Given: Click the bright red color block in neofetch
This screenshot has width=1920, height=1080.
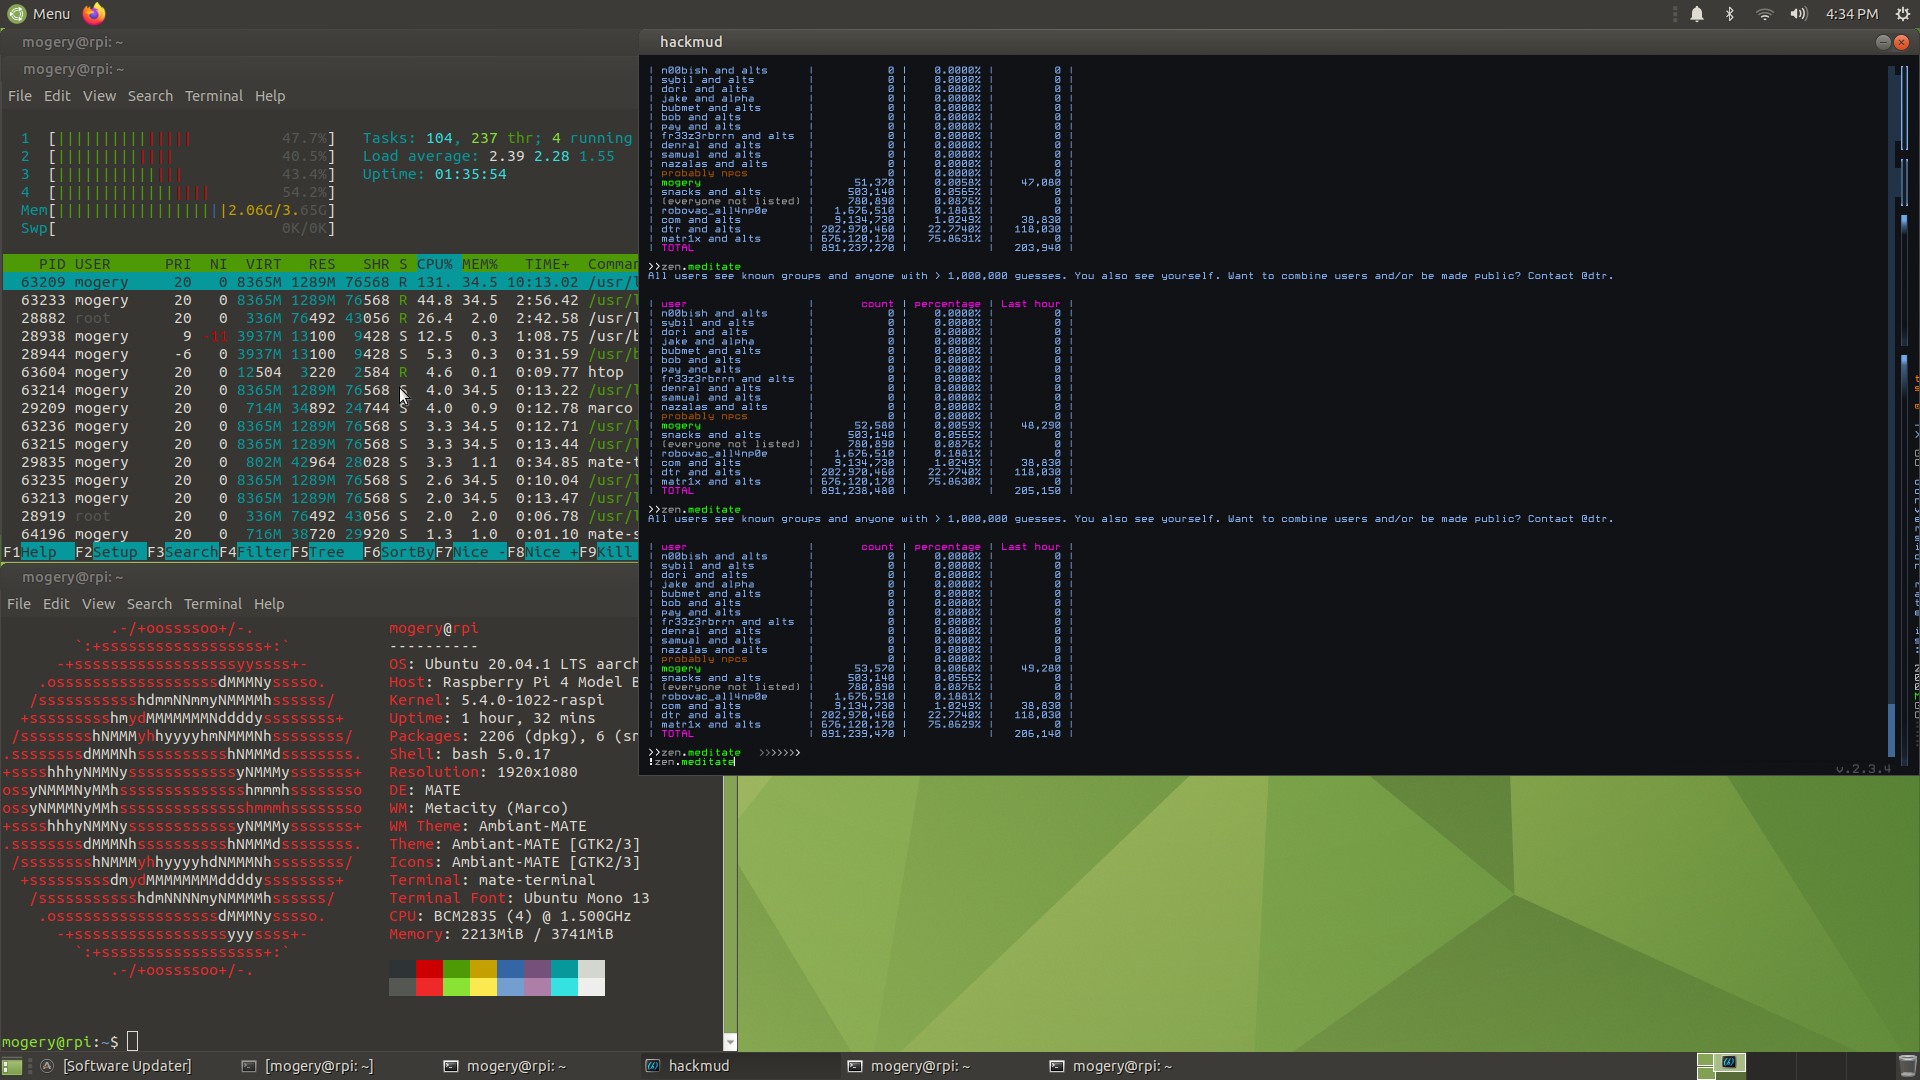Looking at the screenshot, I should [429, 987].
